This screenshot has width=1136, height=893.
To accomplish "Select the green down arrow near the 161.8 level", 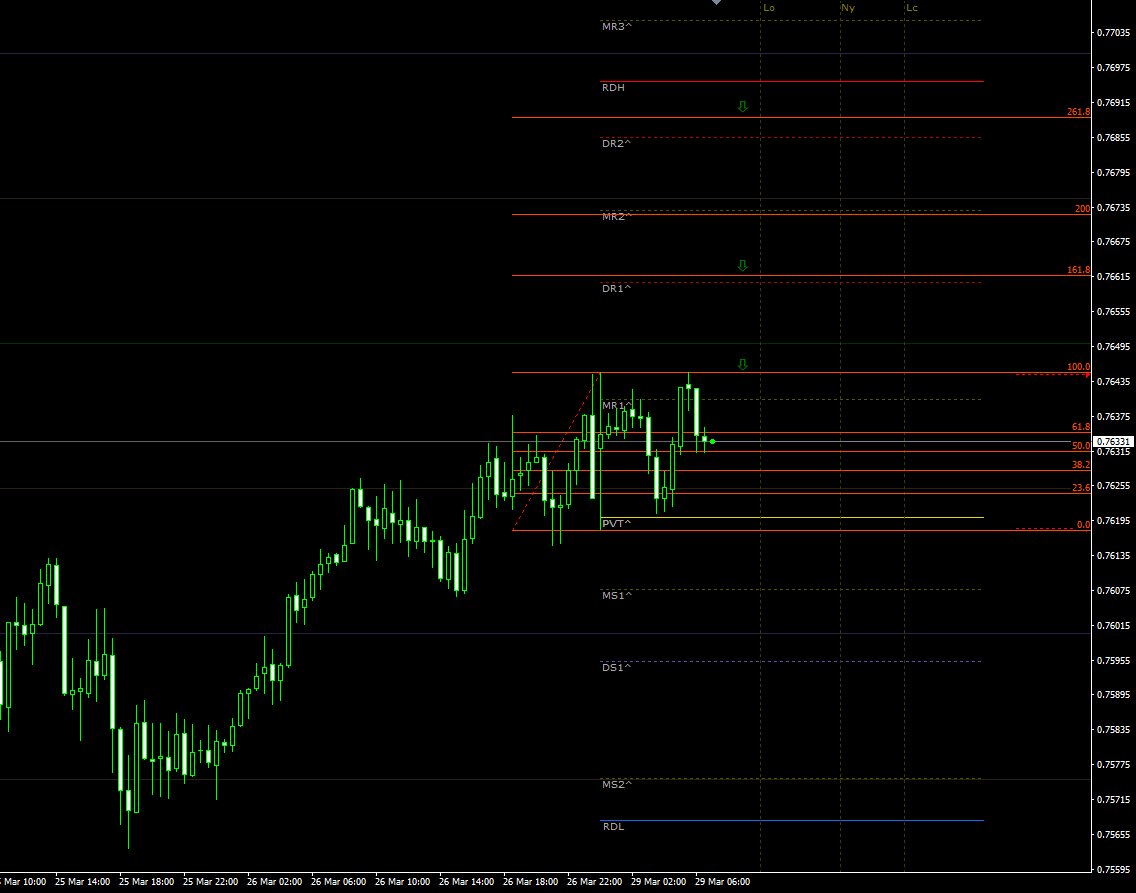I will pyautogui.click(x=743, y=266).
